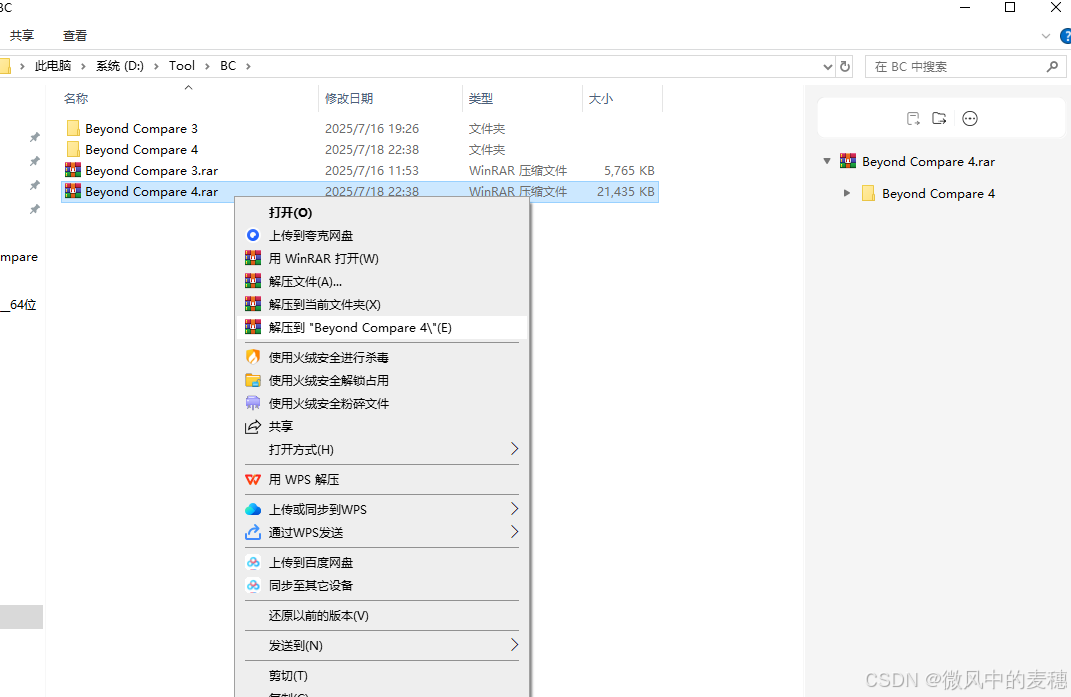Click the share icon beside 共享

click(252, 425)
